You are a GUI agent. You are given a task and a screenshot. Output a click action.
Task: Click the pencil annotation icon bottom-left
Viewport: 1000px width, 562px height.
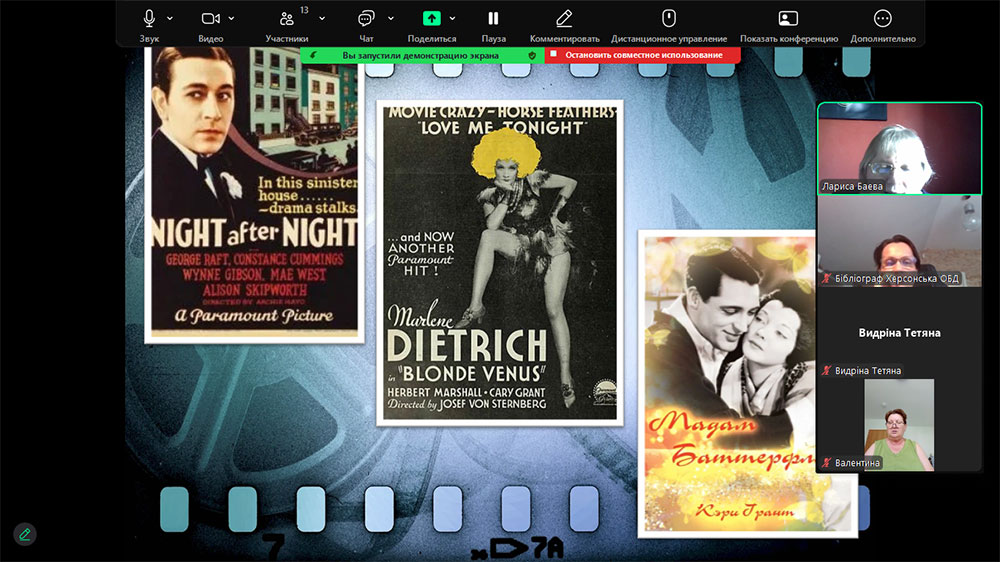click(x=25, y=534)
